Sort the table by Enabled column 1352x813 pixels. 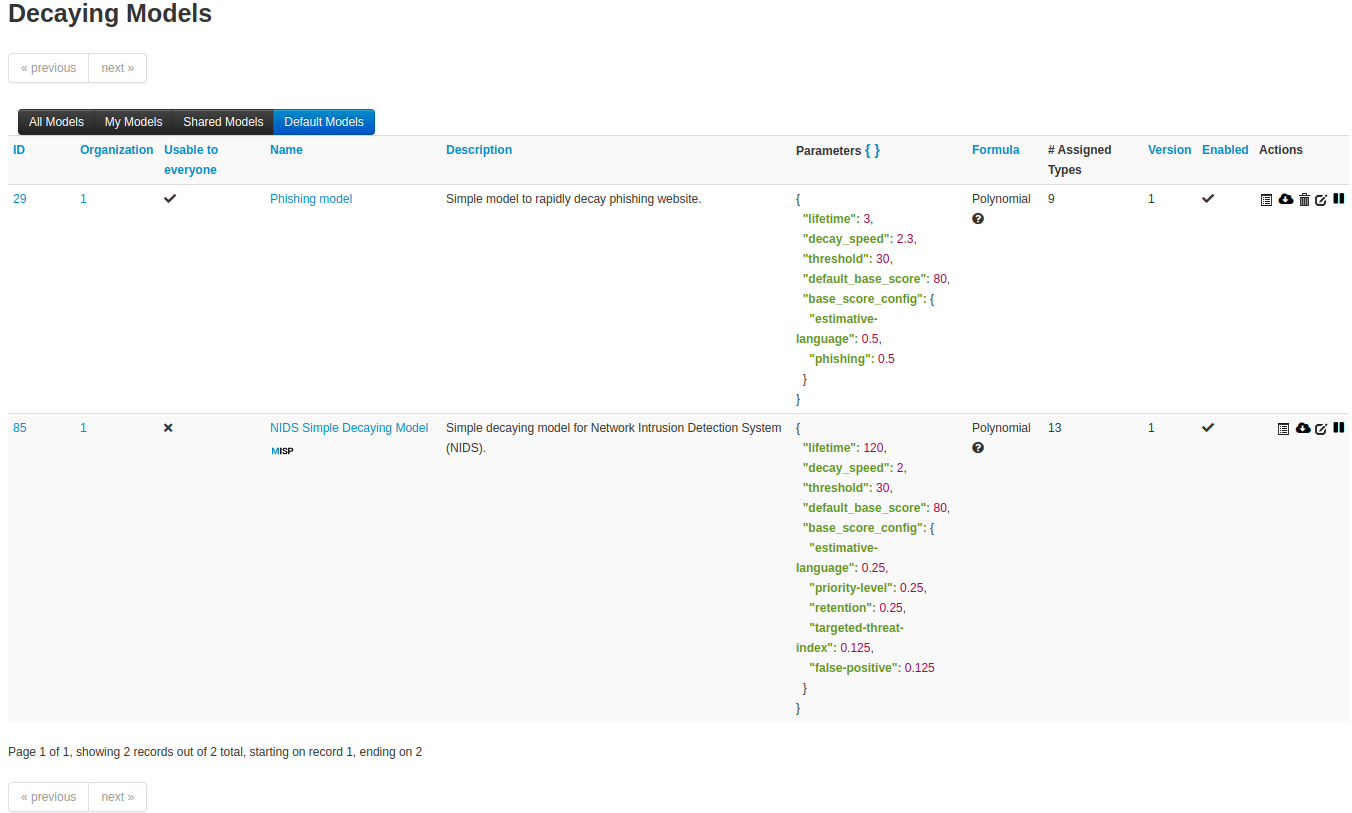(1225, 150)
